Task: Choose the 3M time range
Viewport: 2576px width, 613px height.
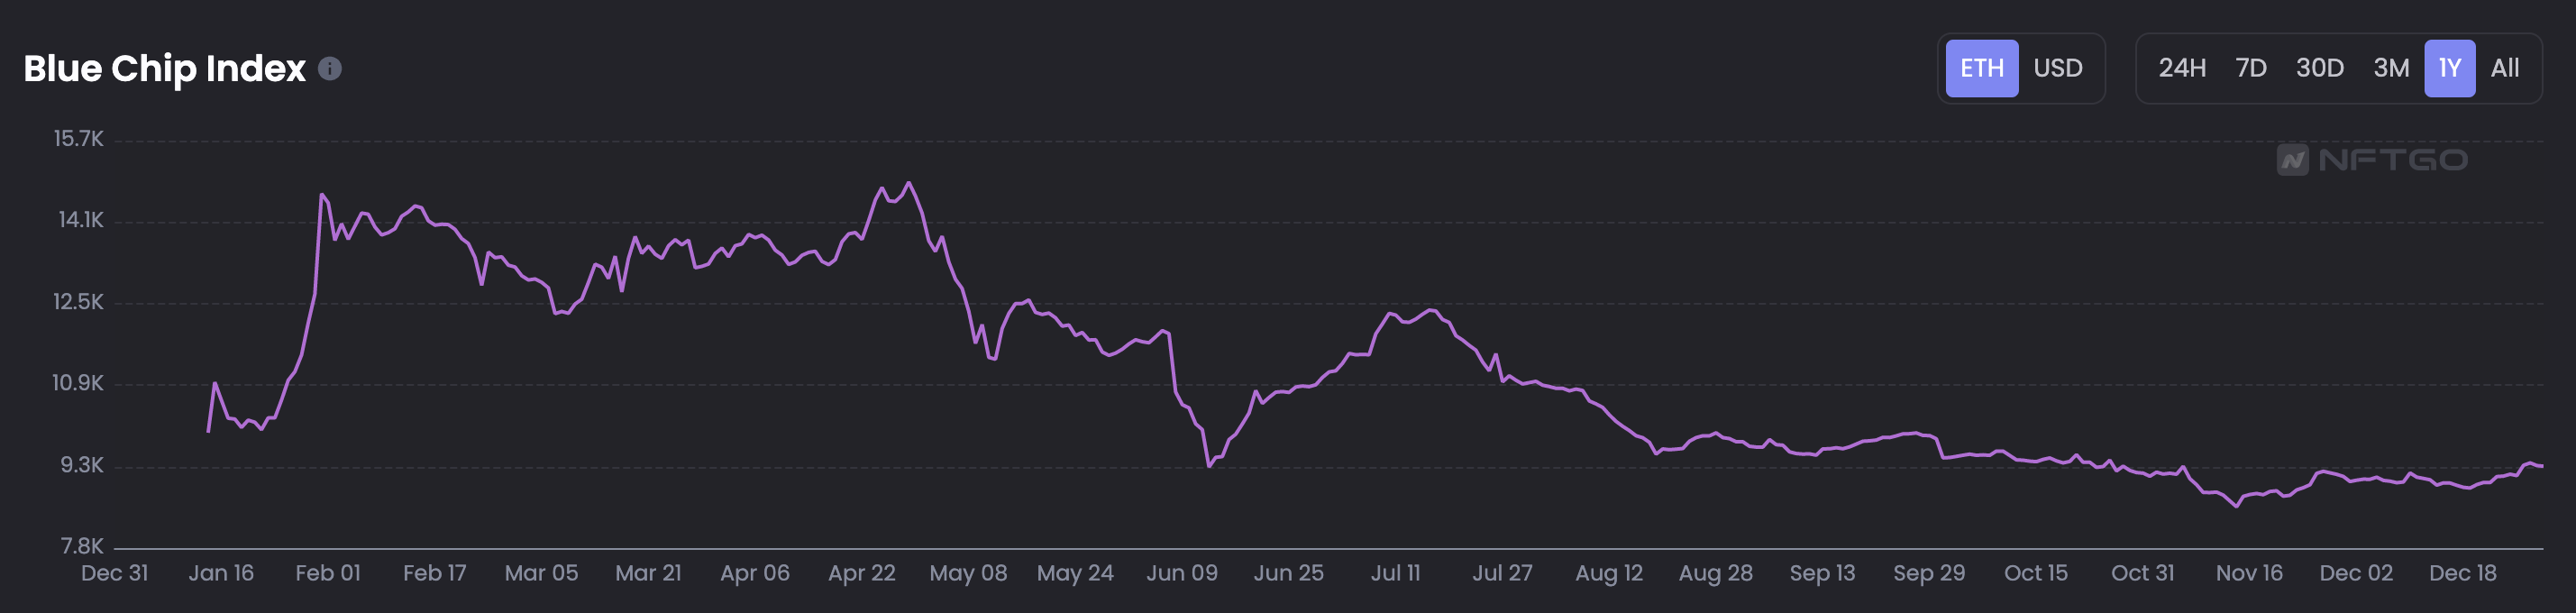Action: coord(2390,68)
